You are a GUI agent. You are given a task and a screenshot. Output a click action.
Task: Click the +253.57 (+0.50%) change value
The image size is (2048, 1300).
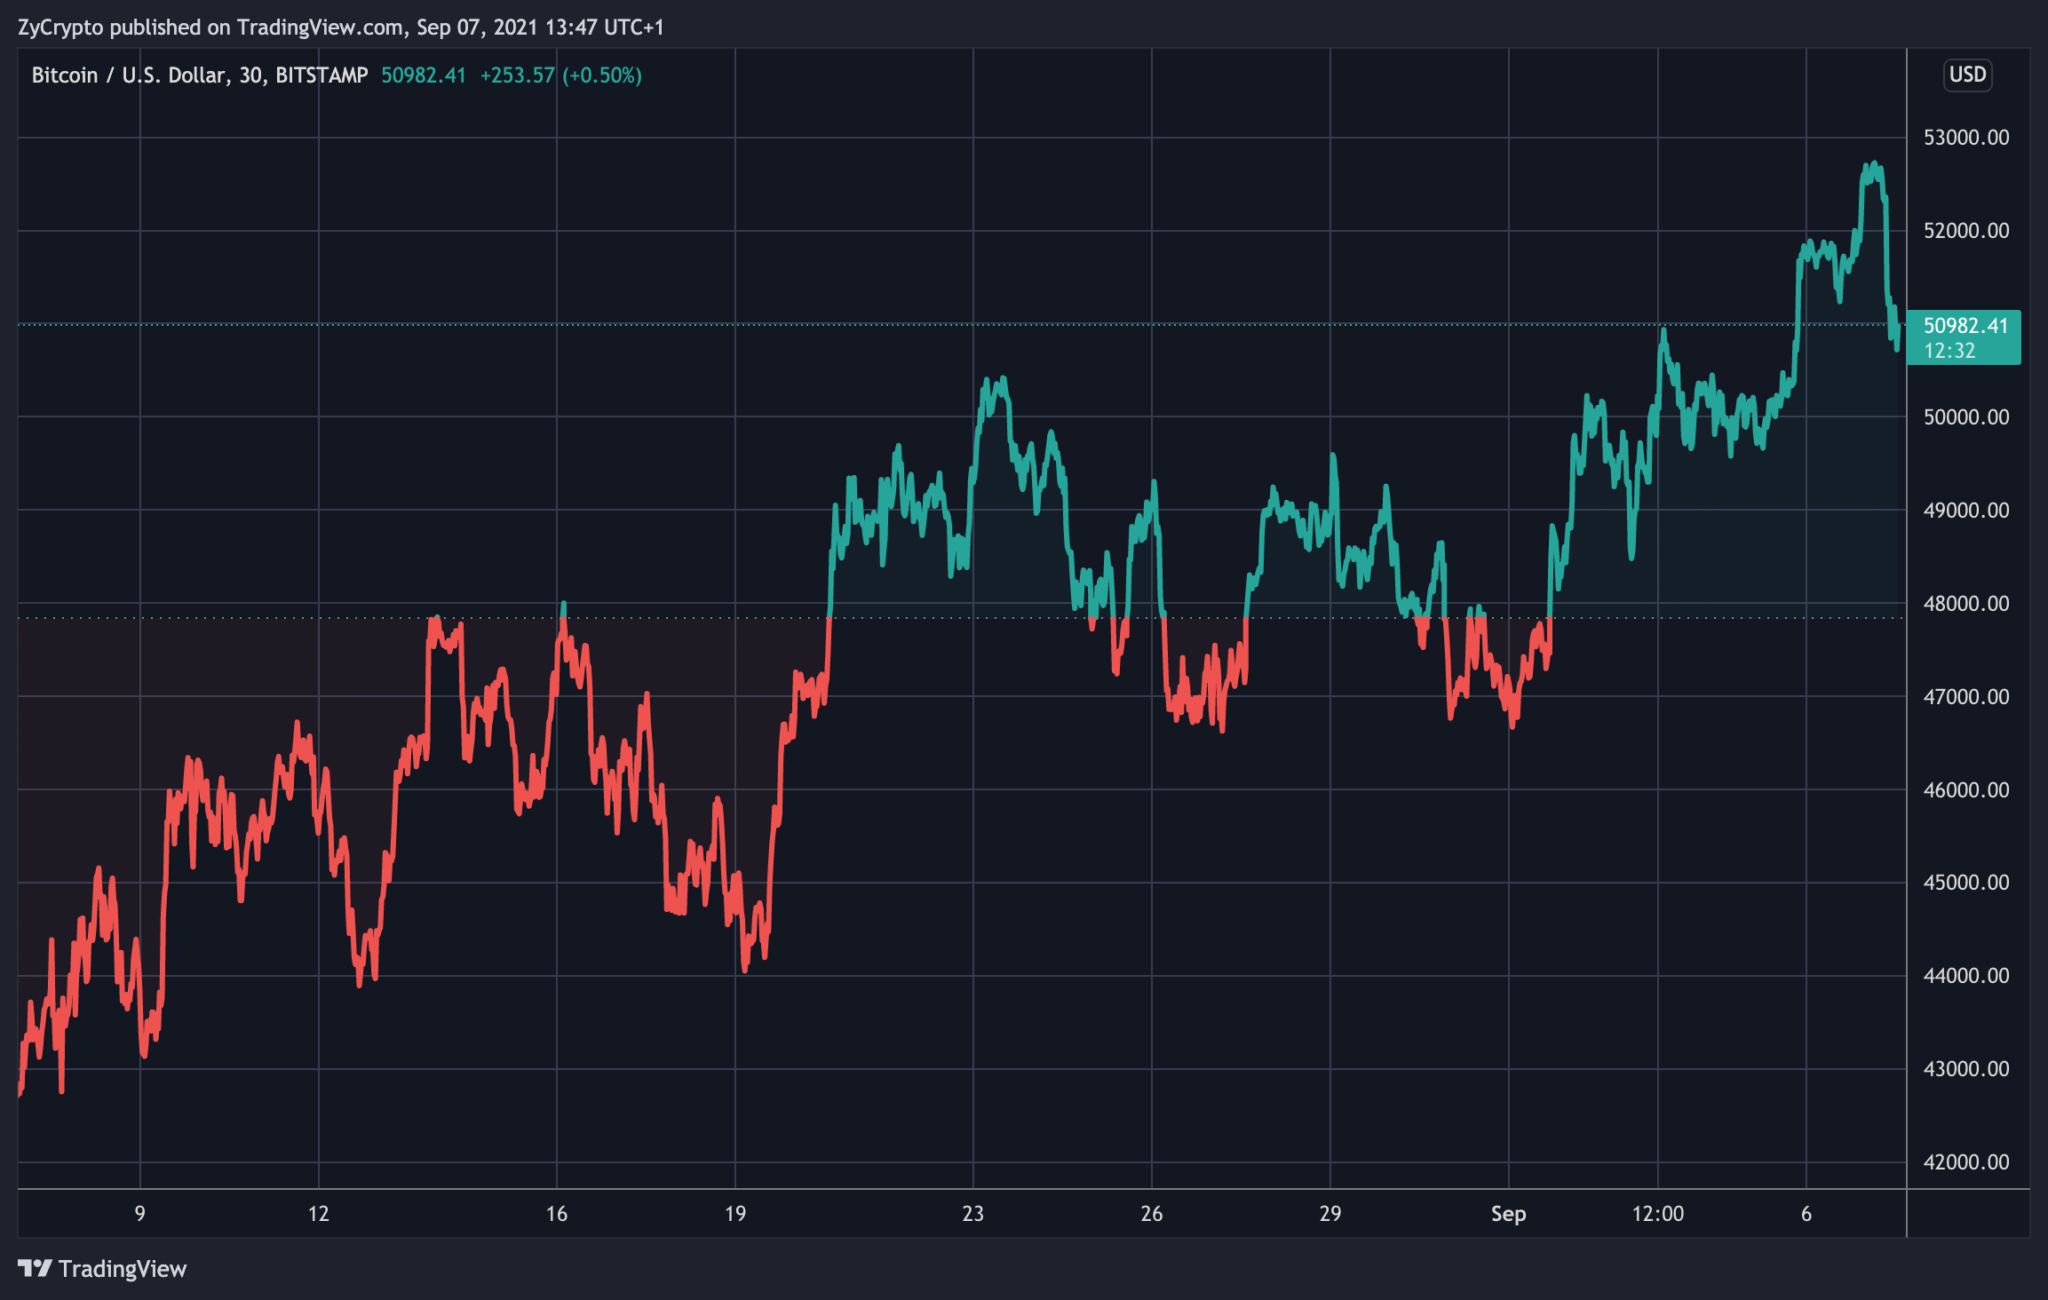560,75
